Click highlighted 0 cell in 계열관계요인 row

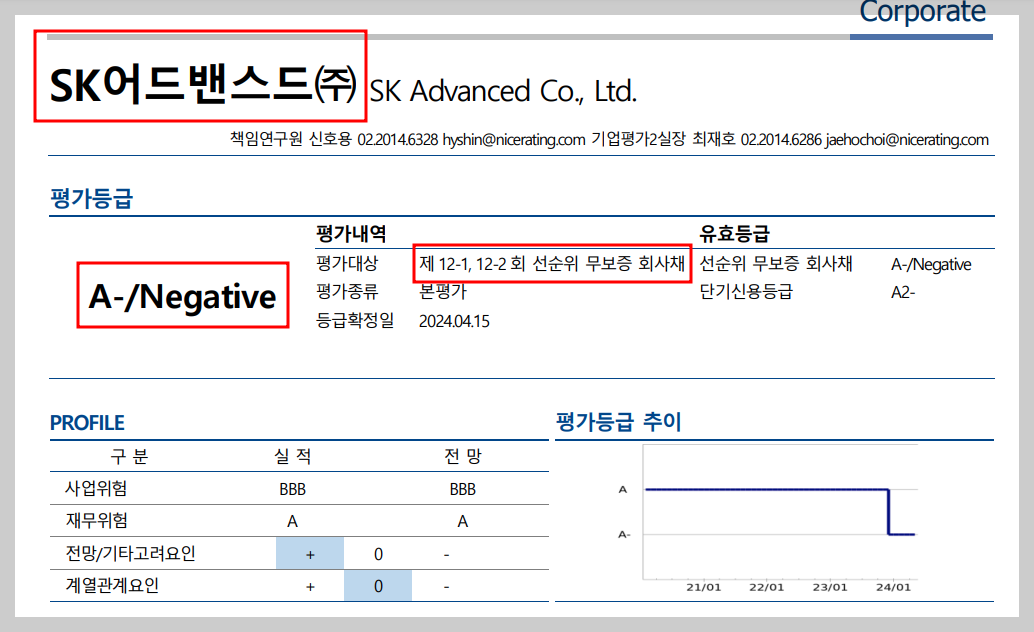378,586
